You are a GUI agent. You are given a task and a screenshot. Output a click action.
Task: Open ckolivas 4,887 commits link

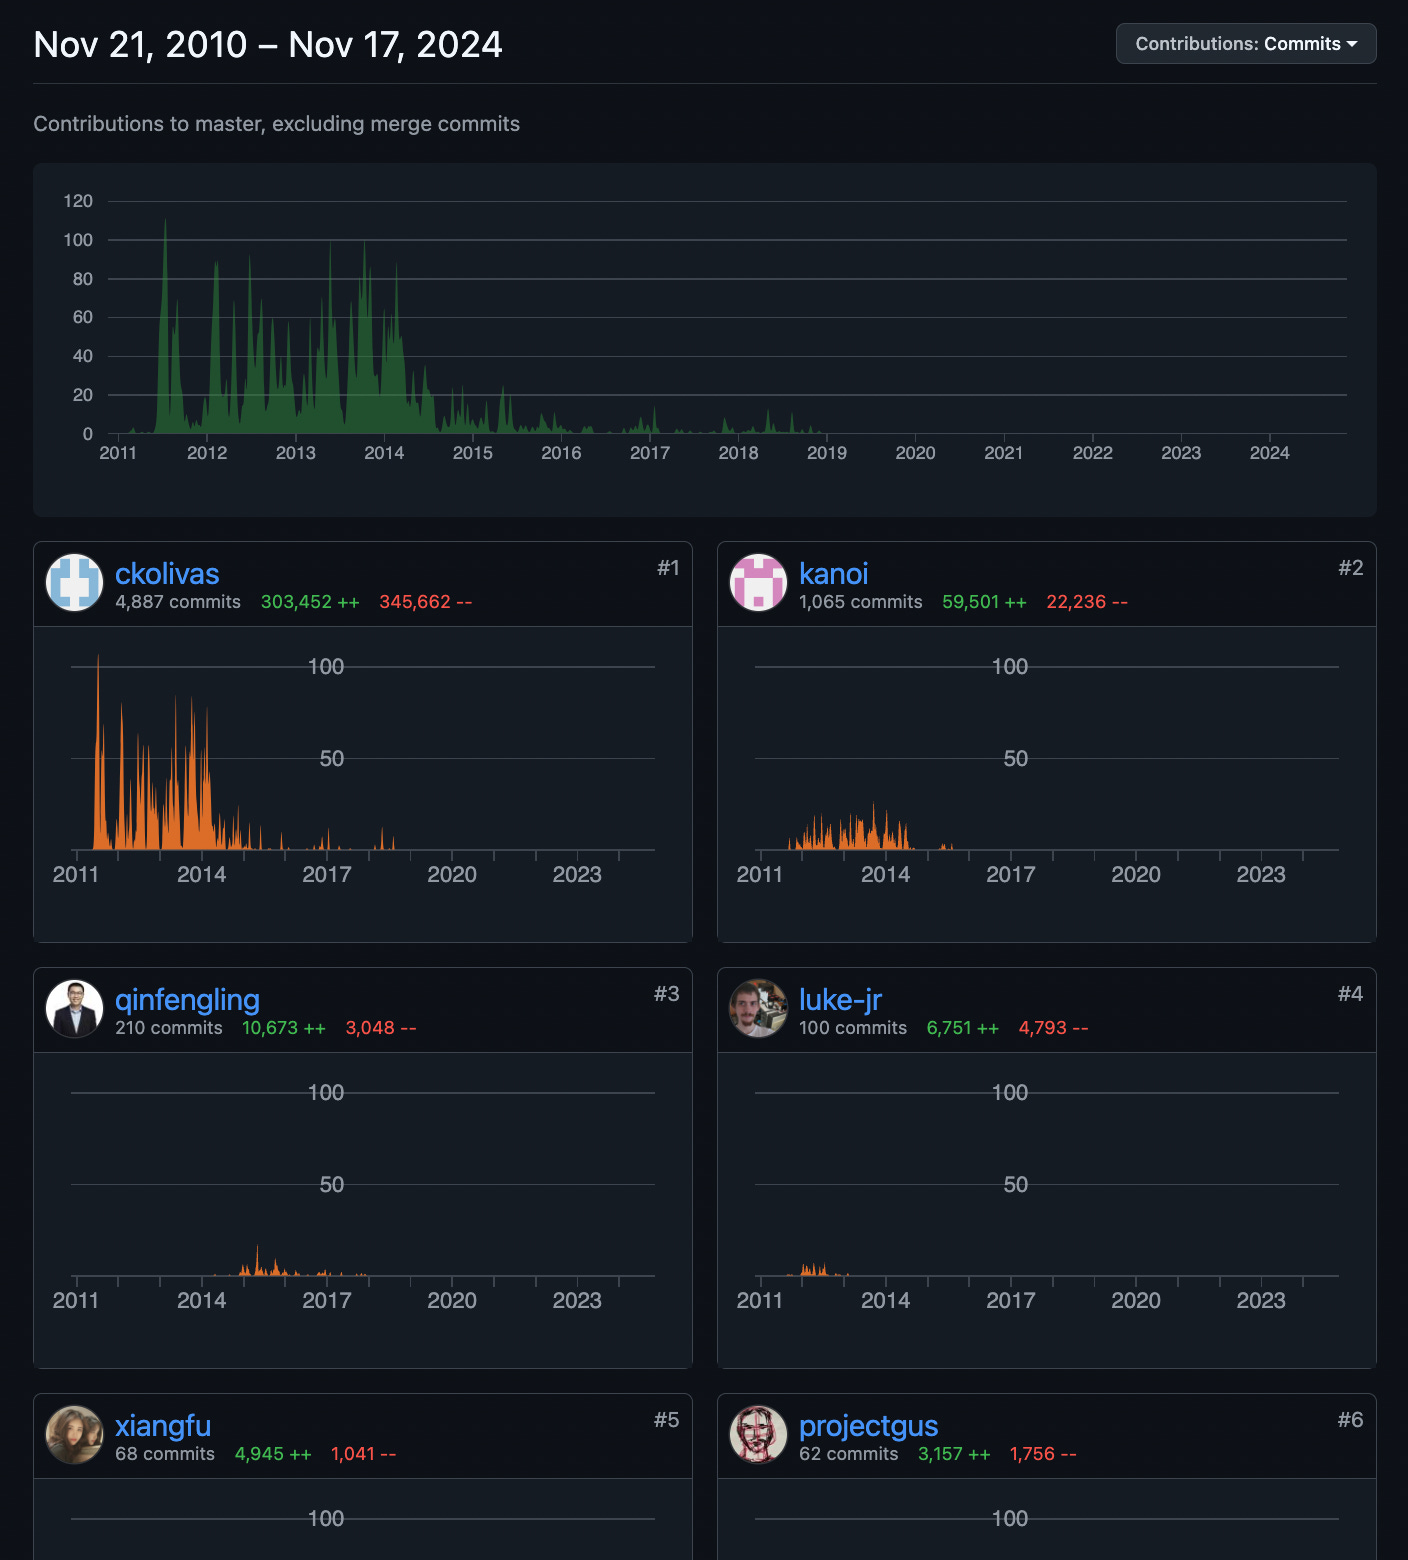[x=178, y=602]
